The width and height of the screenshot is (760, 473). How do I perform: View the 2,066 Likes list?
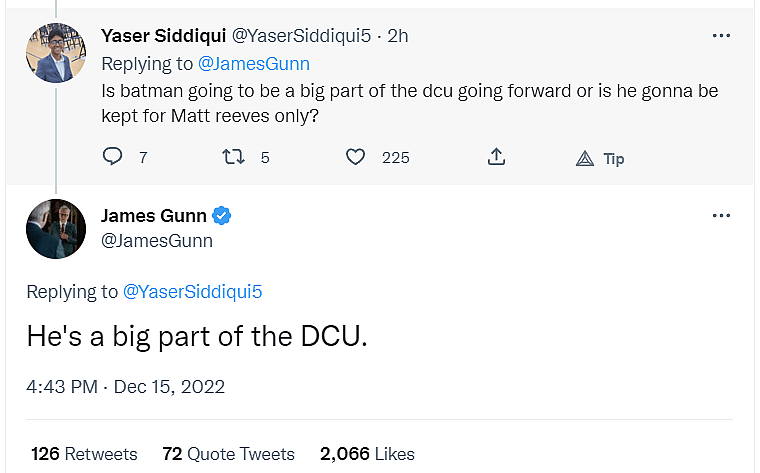(367, 453)
